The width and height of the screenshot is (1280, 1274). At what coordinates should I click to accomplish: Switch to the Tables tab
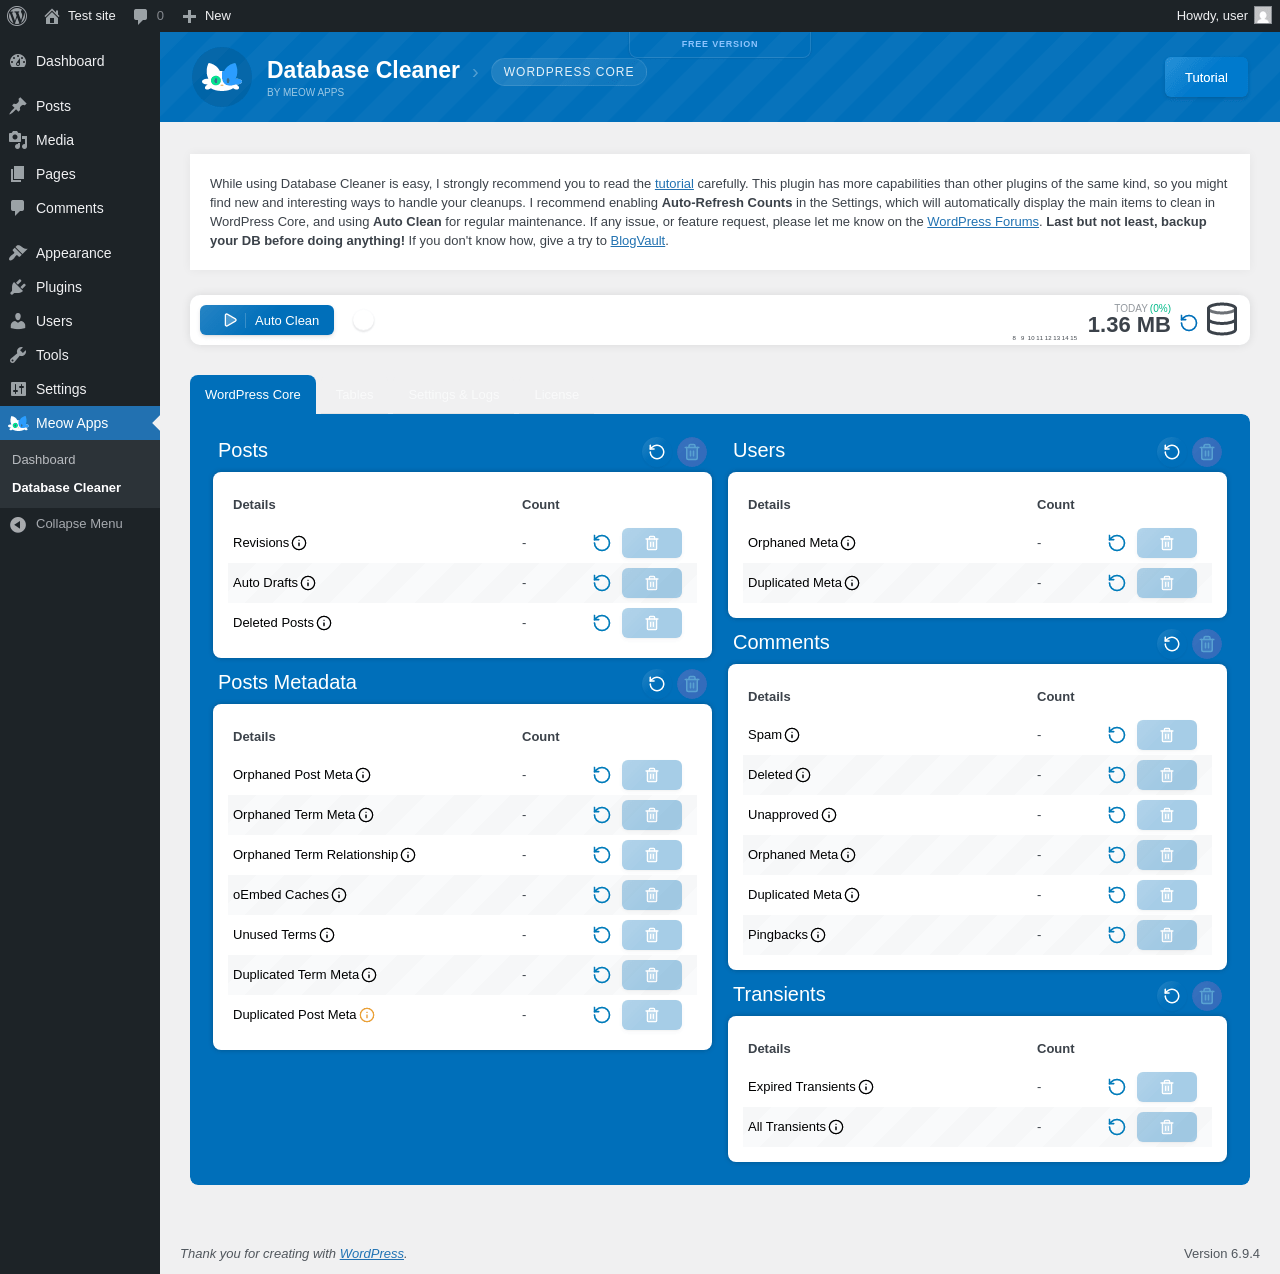pyautogui.click(x=355, y=395)
